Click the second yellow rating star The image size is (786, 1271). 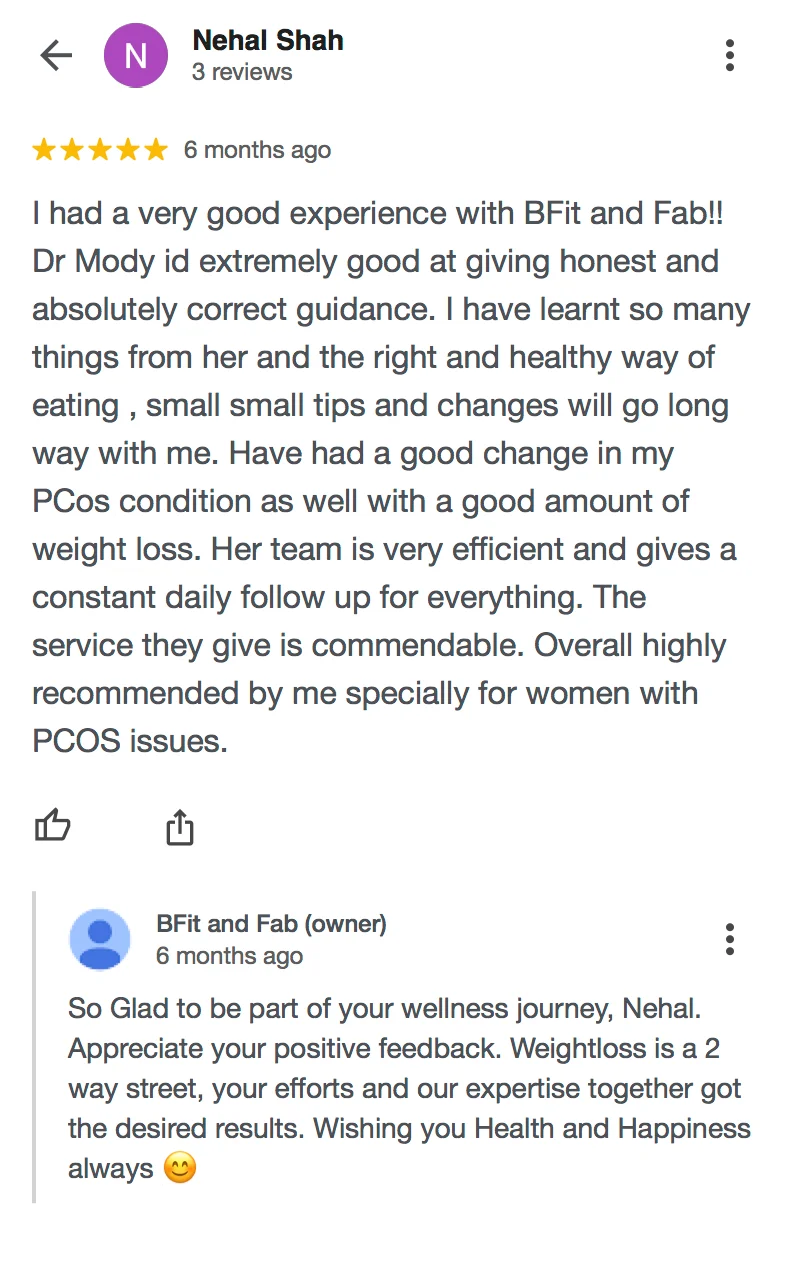[72, 150]
